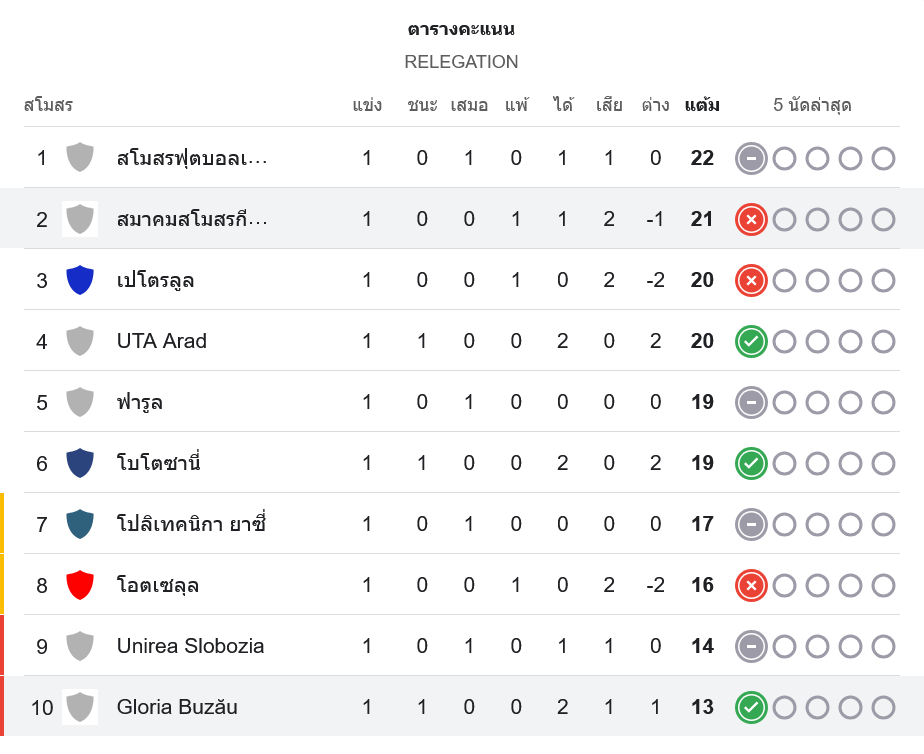
Task: Click Gloria Buzău green win result icon
Action: click(751, 707)
